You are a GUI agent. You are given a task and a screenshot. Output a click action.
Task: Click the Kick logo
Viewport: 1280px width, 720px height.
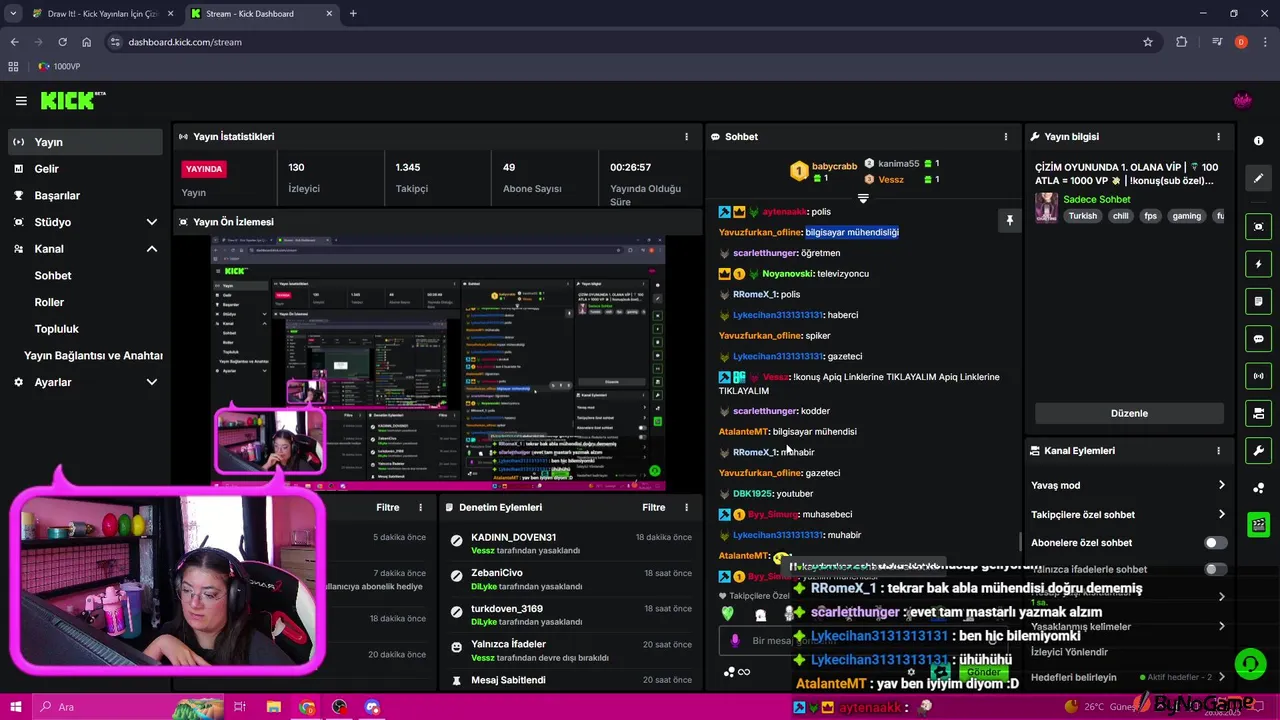(x=72, y=100)
